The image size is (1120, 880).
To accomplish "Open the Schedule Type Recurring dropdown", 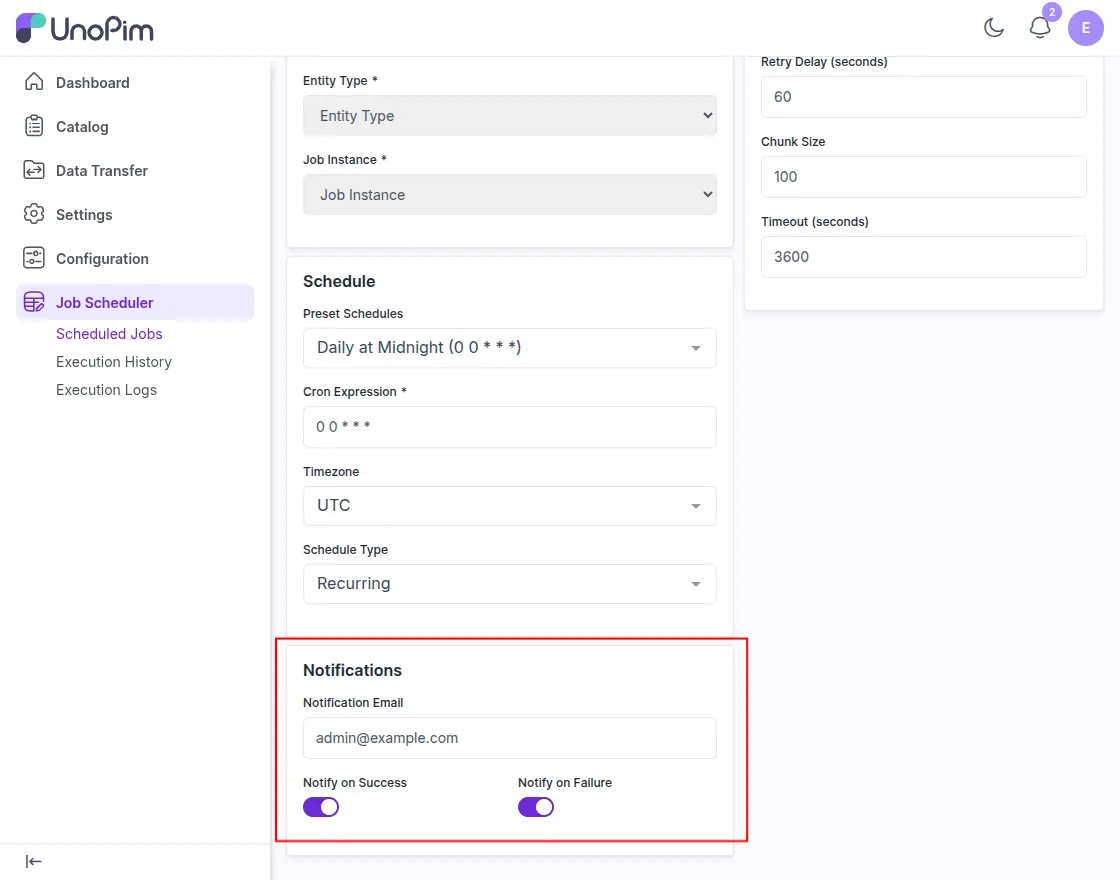I will [509, 584].
